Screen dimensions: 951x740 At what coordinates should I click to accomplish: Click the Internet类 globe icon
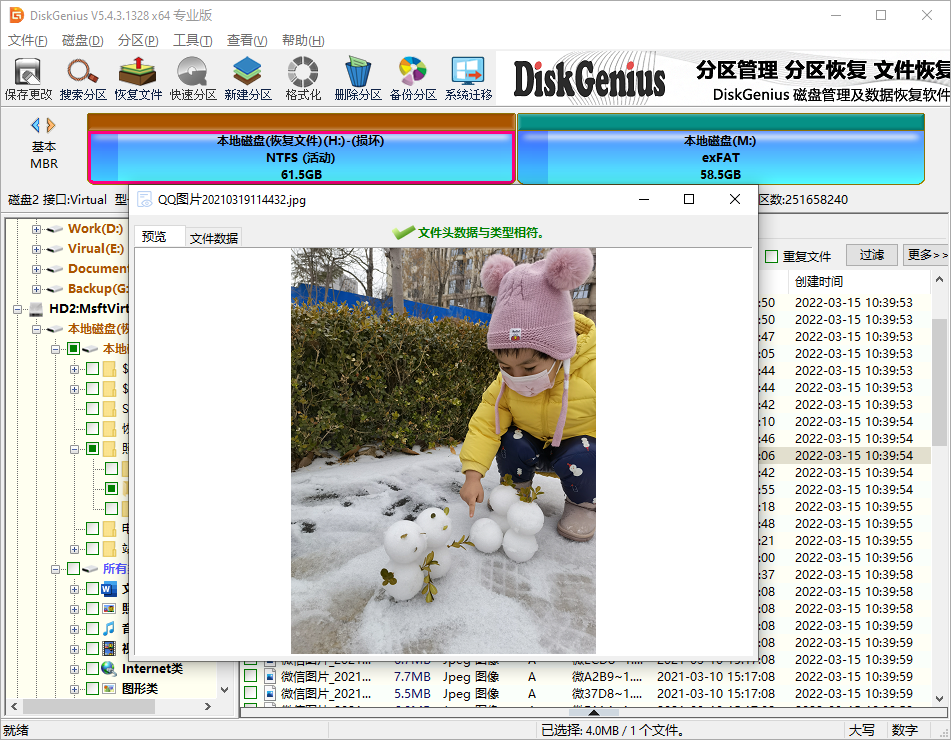(x=109, y=668)
